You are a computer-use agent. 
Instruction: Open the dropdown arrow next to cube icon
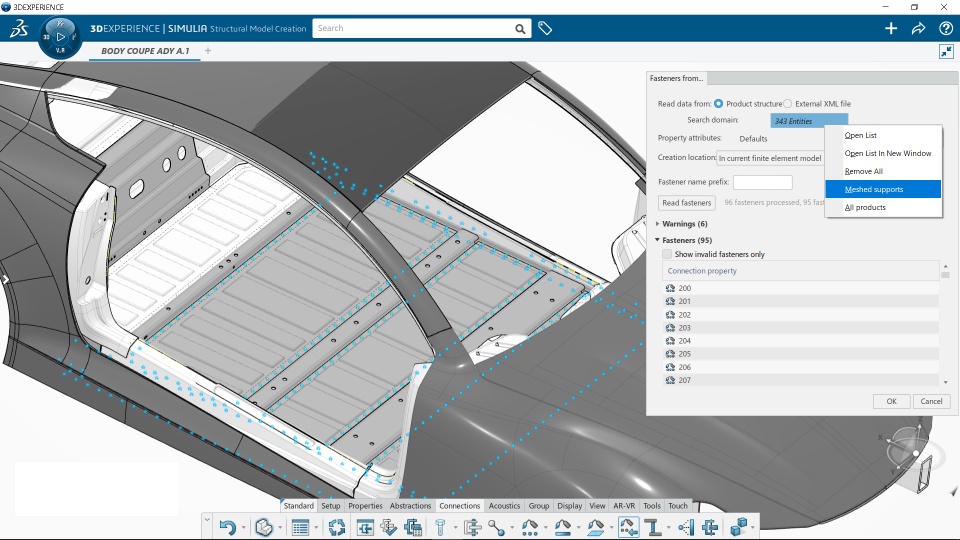(x=280, y=527)
